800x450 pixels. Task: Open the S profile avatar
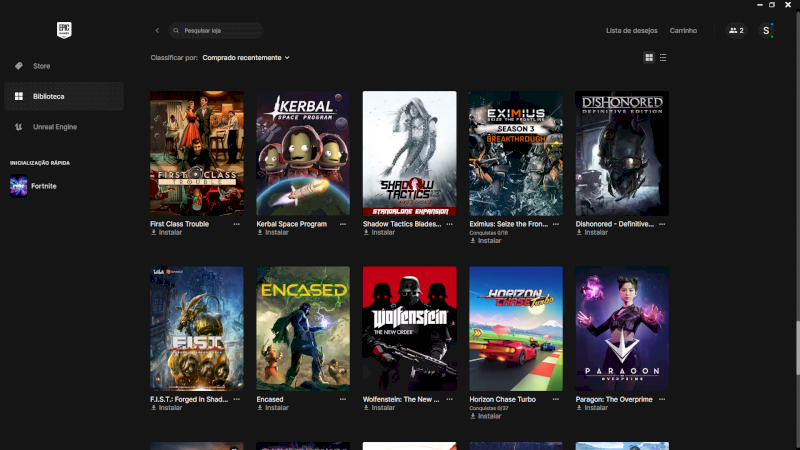(x=766, y=31)
